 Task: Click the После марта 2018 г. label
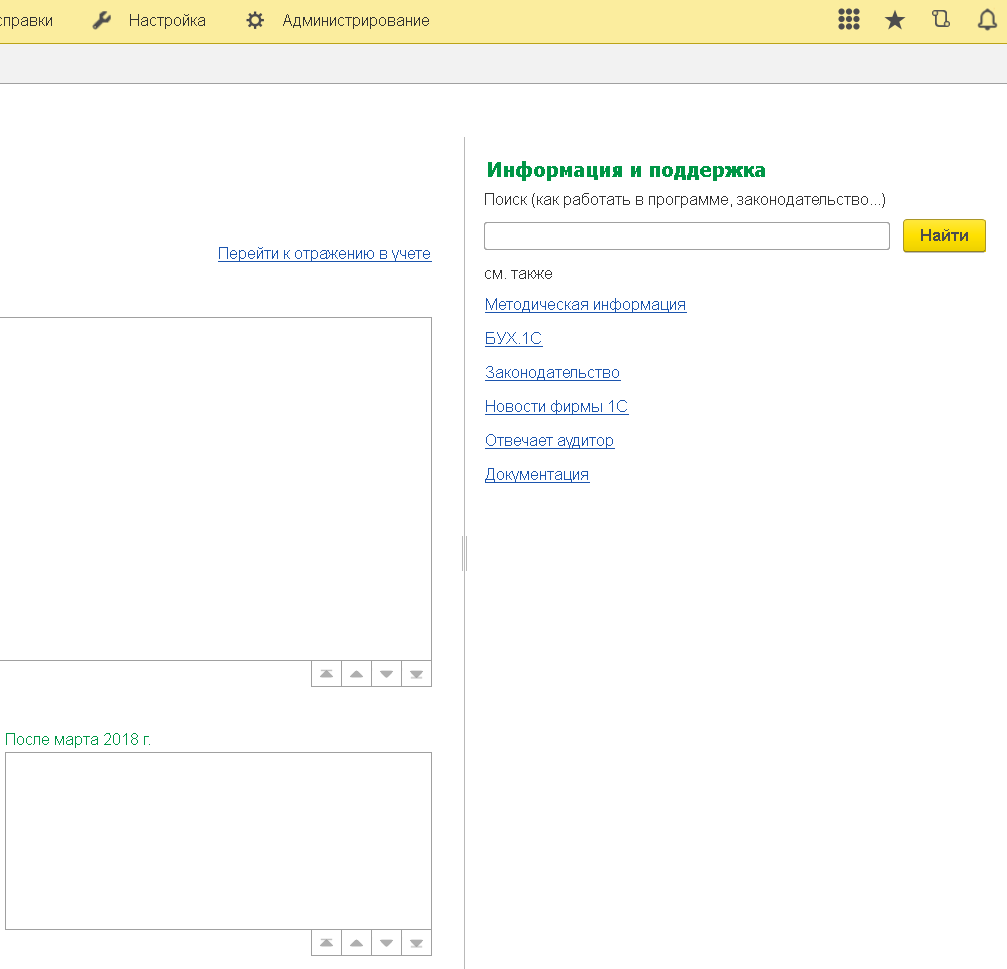(x=78, y=739)
